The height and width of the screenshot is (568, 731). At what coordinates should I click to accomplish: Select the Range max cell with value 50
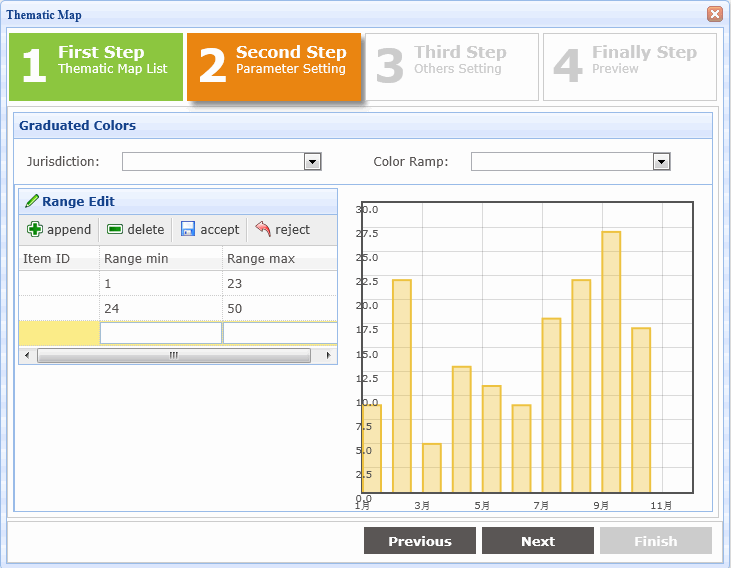point(280,308)
